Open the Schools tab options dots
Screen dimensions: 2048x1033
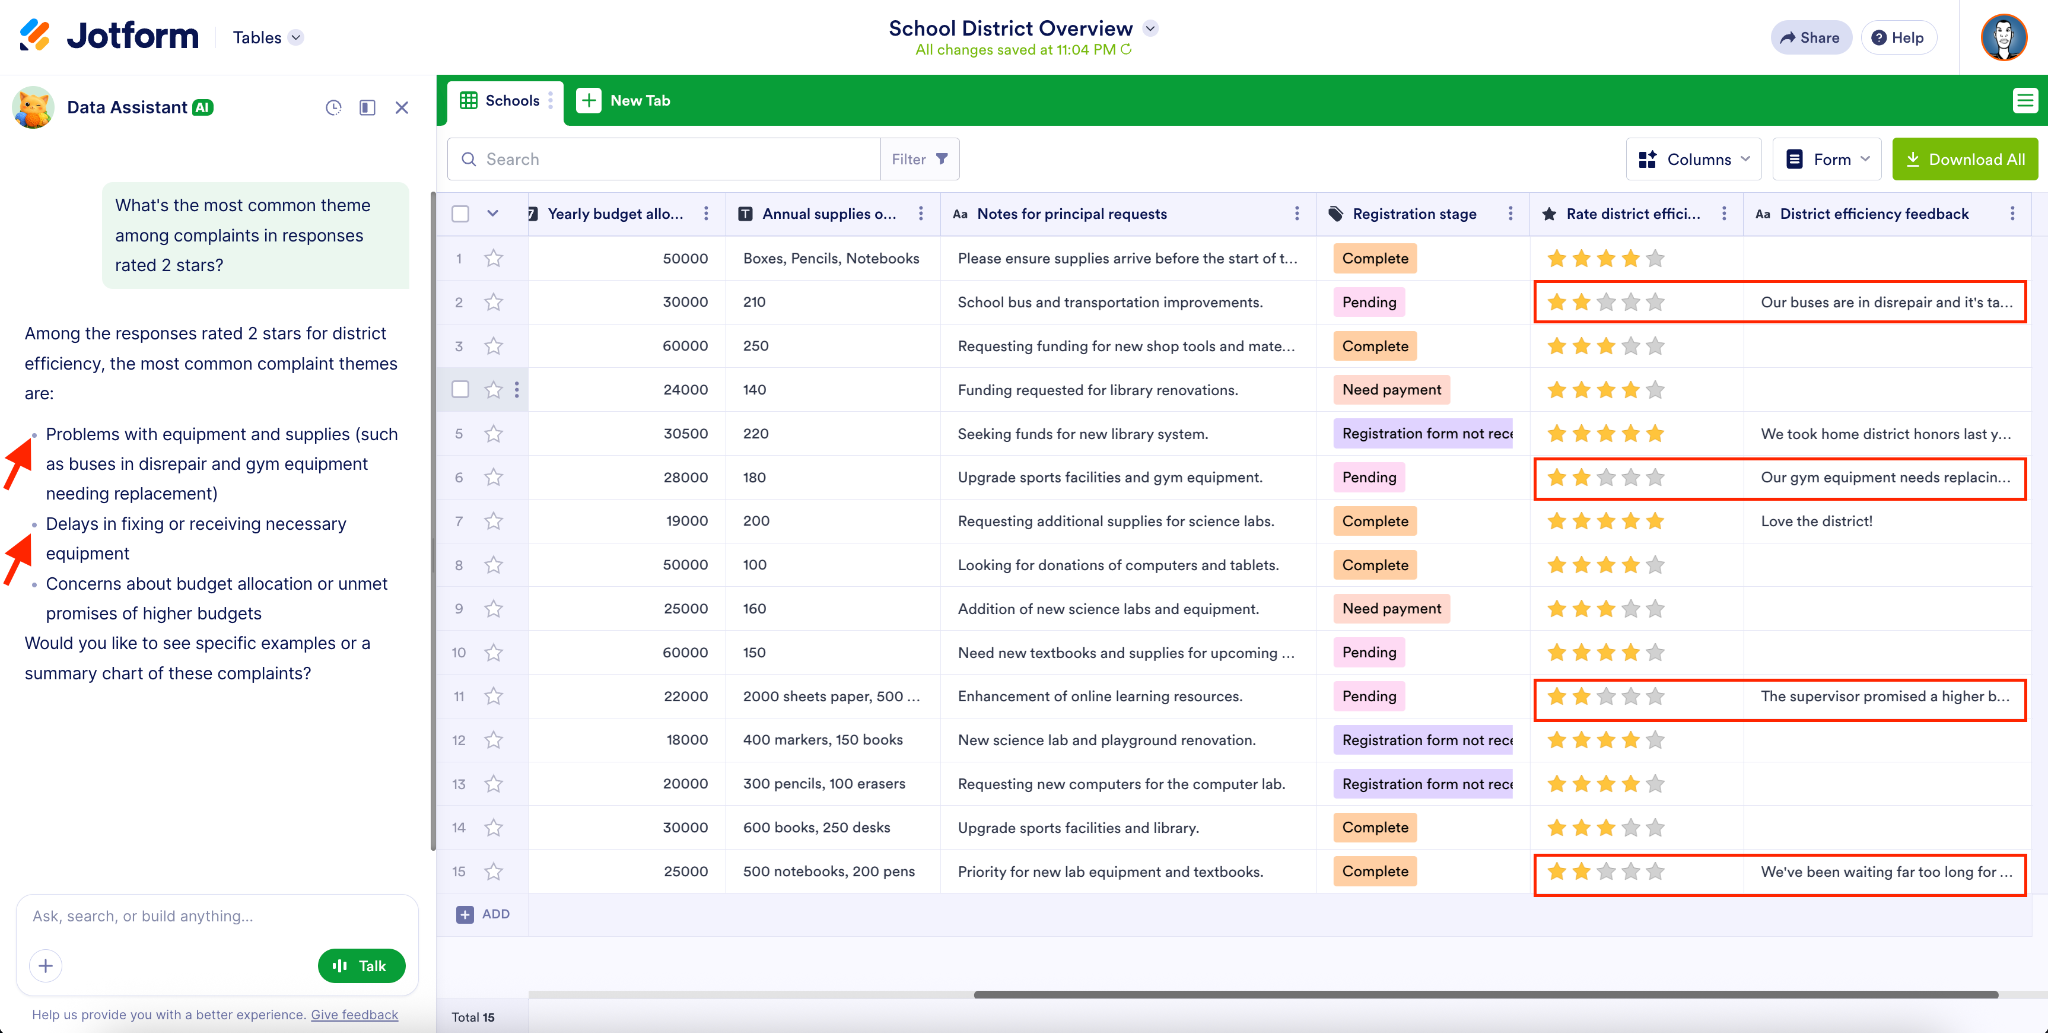click(551, 100)
